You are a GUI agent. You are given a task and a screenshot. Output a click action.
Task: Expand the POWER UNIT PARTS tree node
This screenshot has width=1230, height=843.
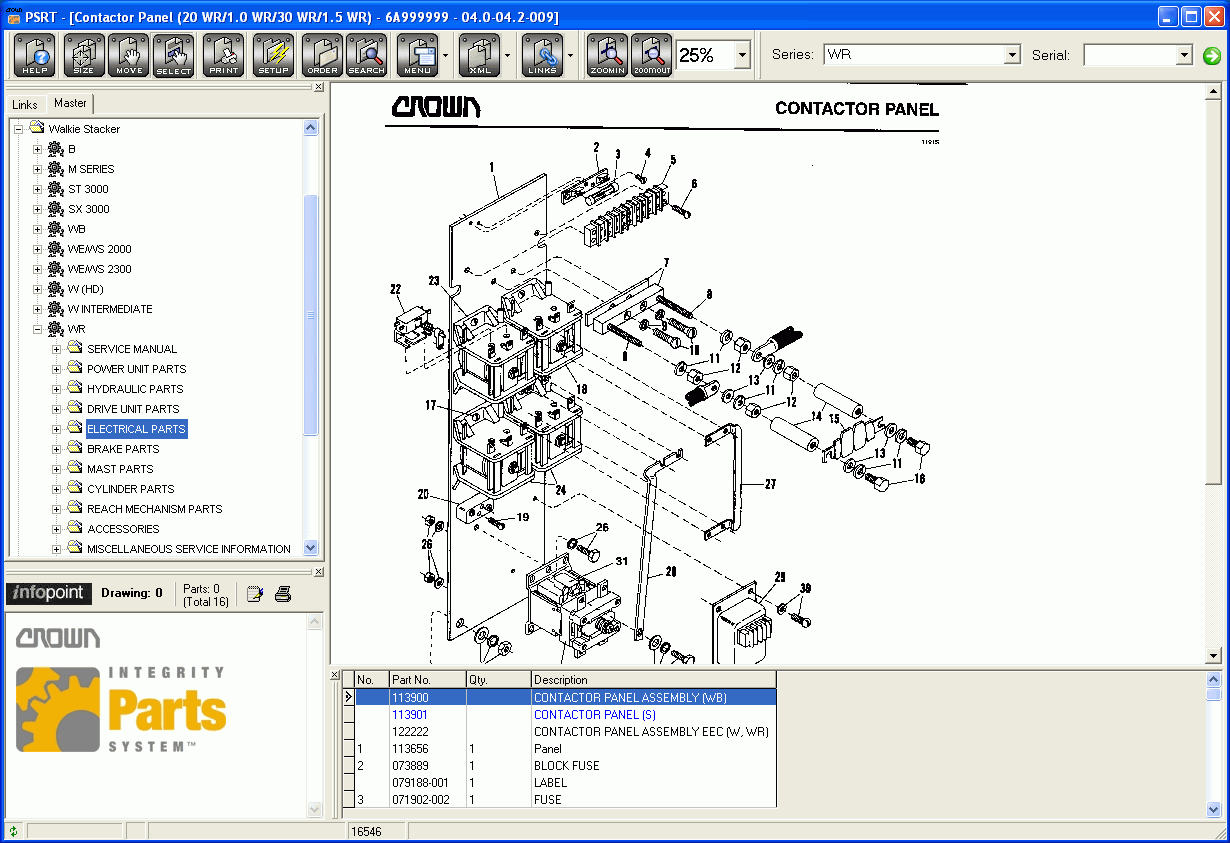[56, 368]
